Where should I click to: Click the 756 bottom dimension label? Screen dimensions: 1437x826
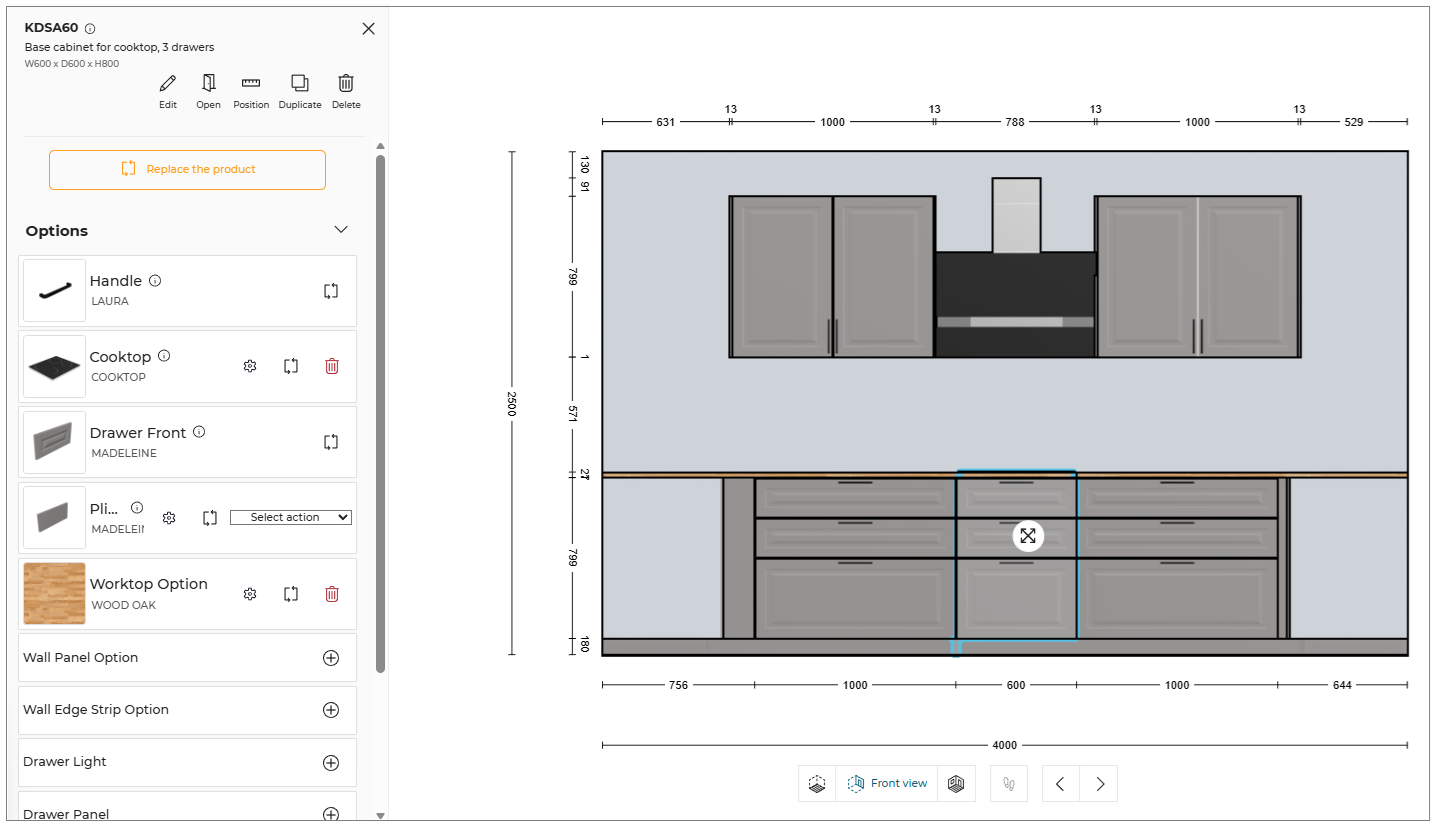click(x=678, y=685)
